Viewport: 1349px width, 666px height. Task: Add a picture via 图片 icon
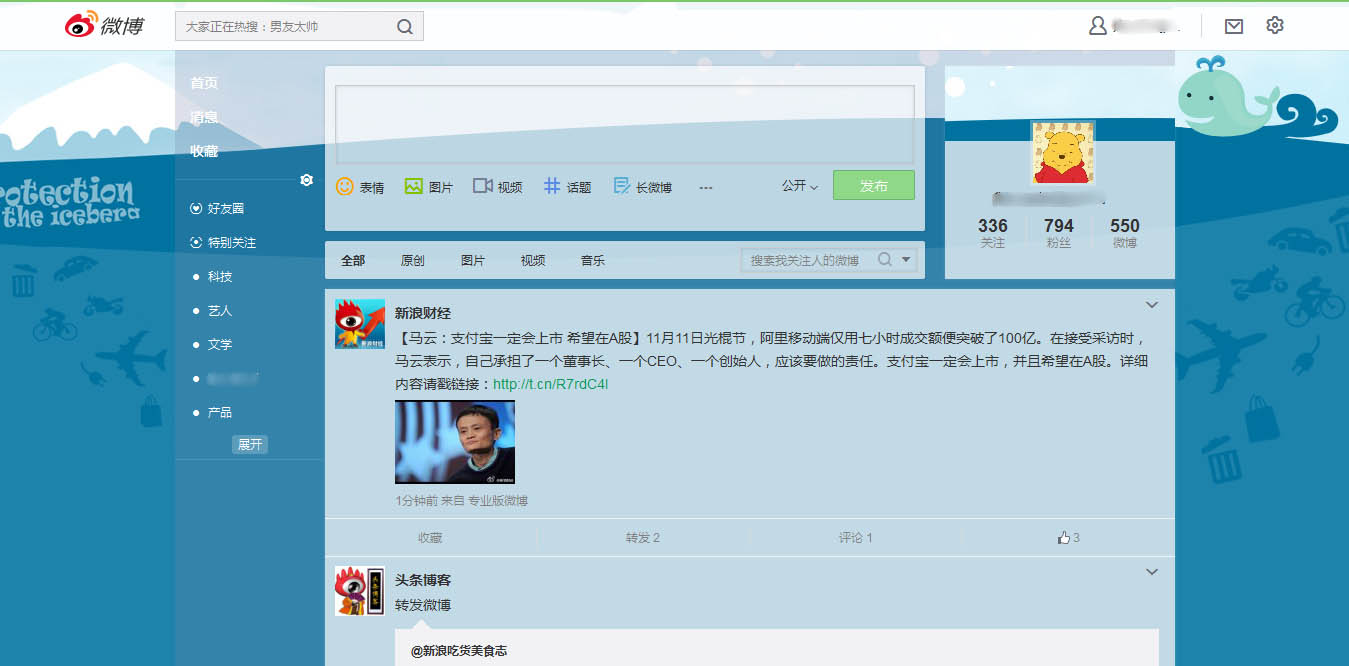pyautogui.click(x=414, y=186)
